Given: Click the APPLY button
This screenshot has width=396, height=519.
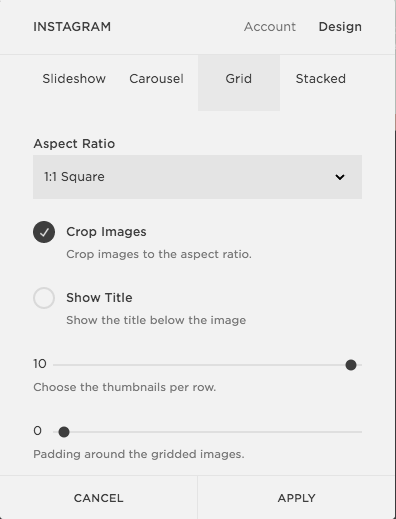Looking at the screenshot, I should tap(296, 498).
